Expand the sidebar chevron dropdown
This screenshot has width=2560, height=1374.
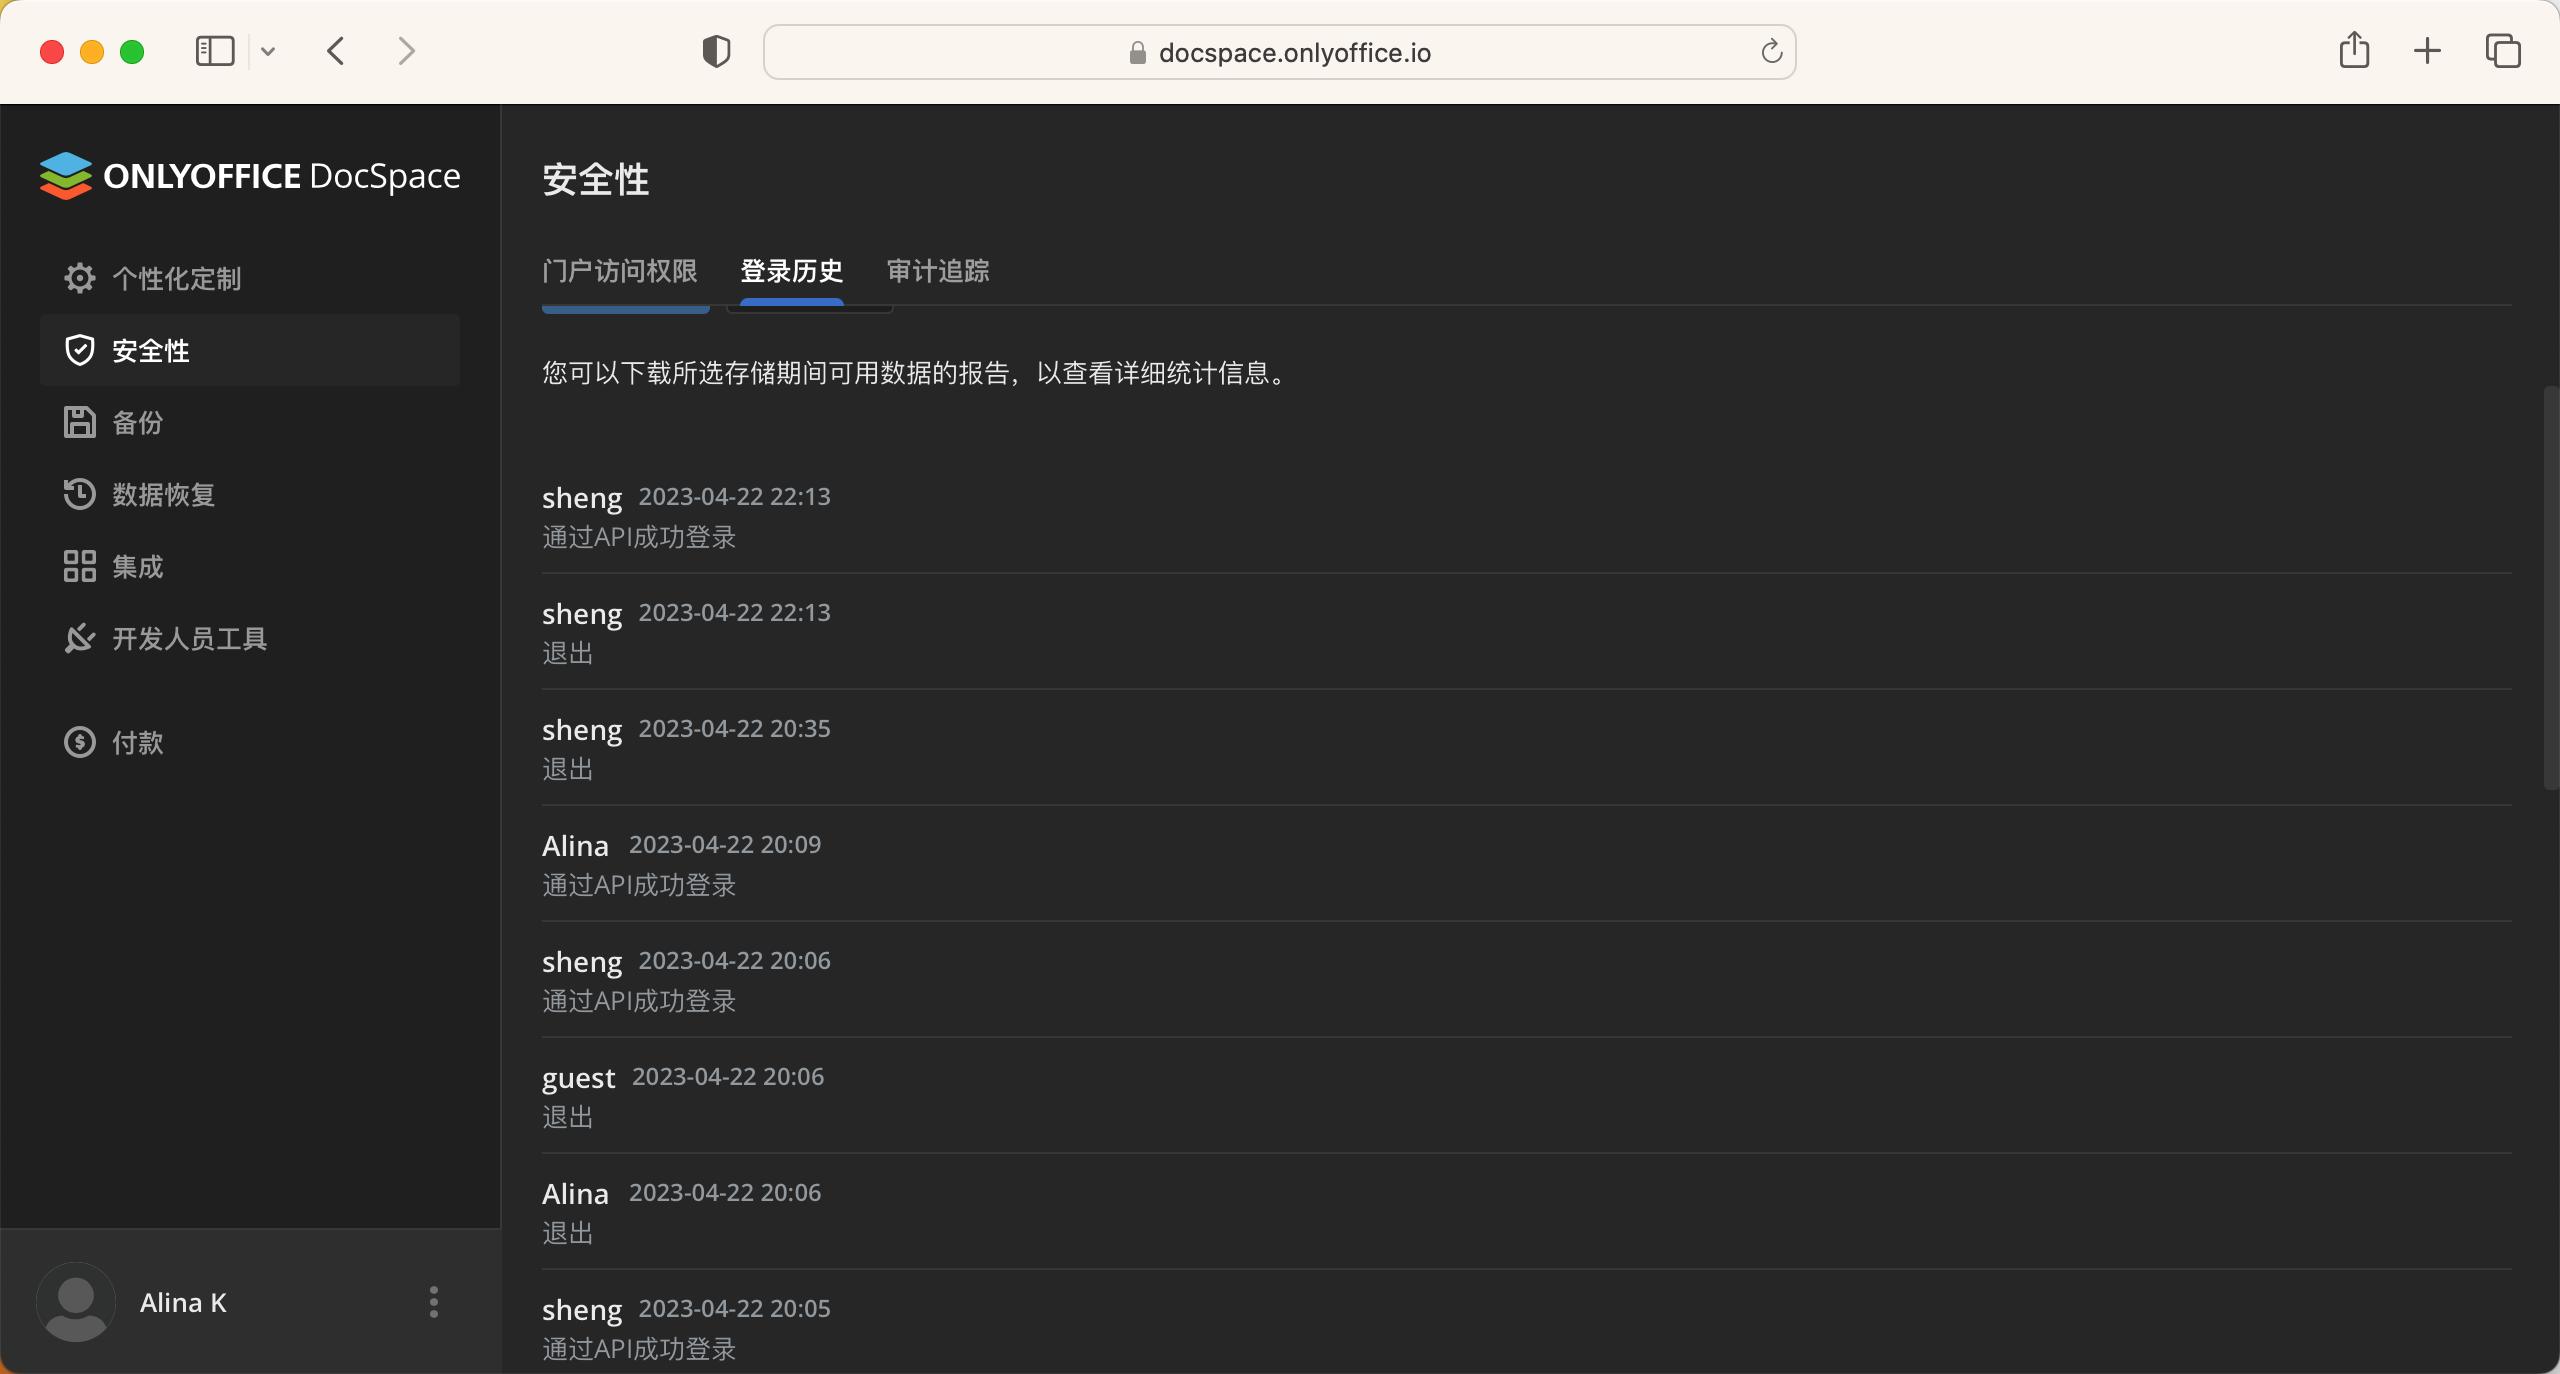point(267,51)
